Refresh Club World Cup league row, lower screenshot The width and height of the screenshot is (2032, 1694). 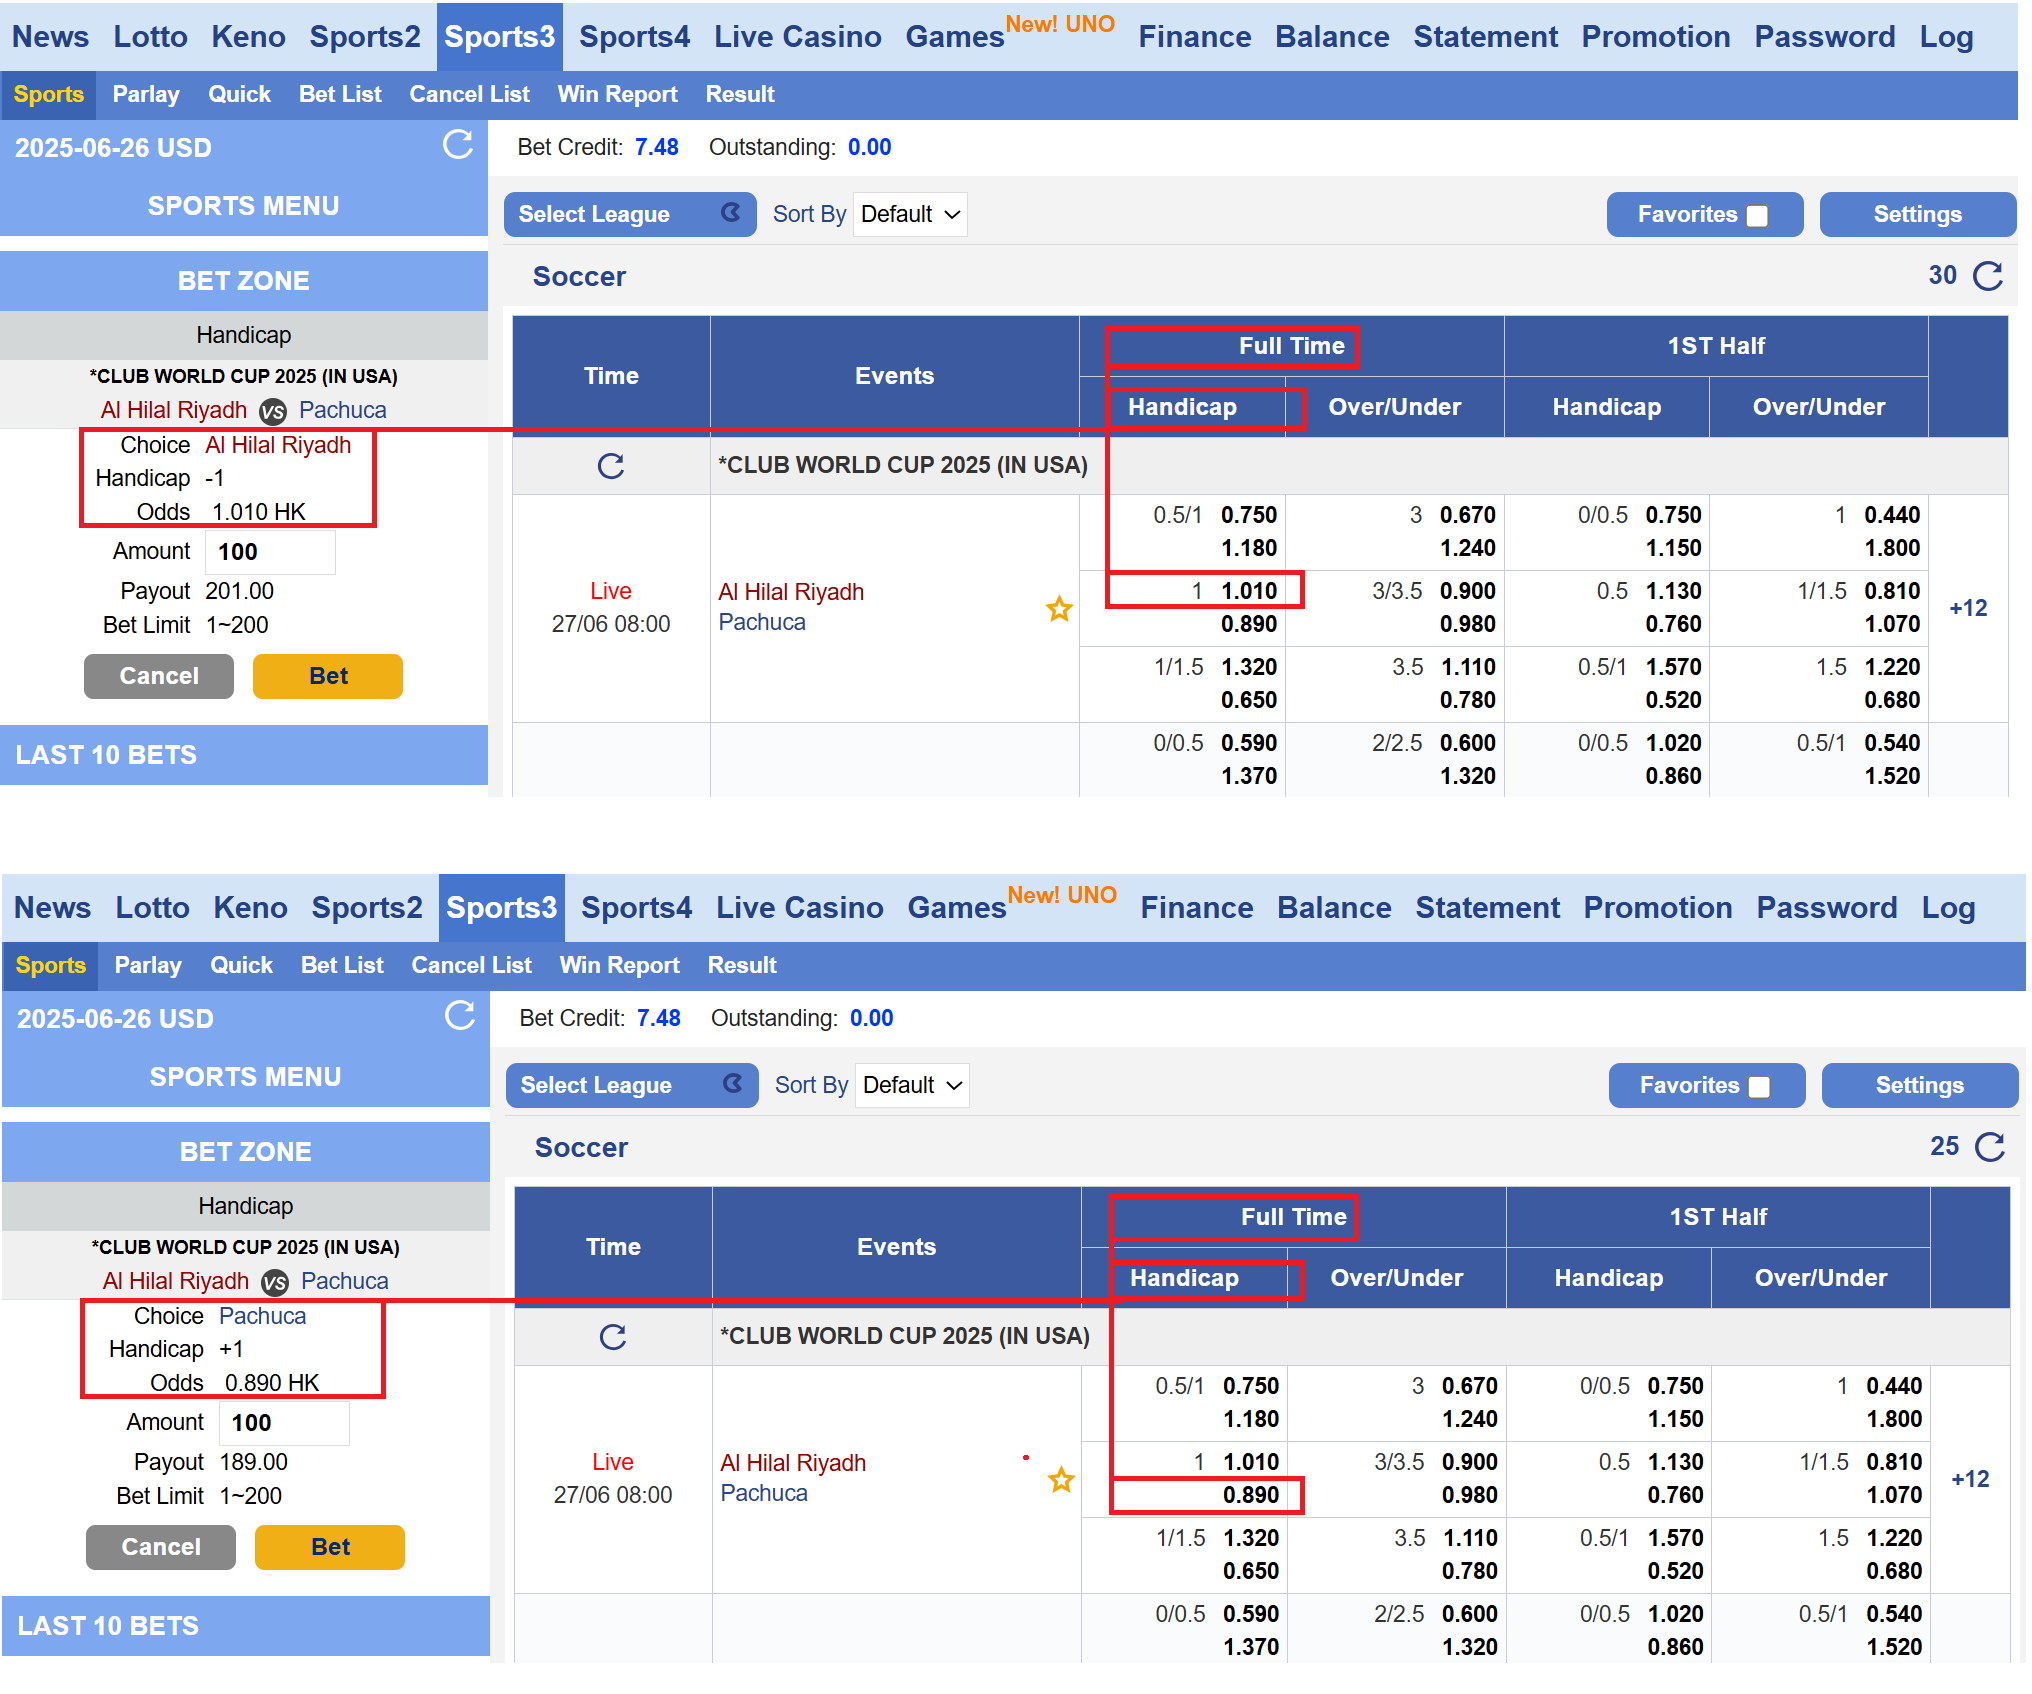(613, 1337)
